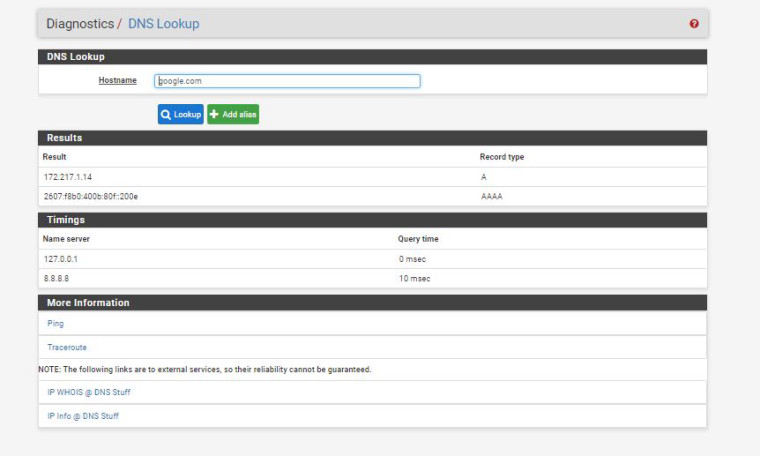Click the More Information panel heading

click(x=88, y=302)
